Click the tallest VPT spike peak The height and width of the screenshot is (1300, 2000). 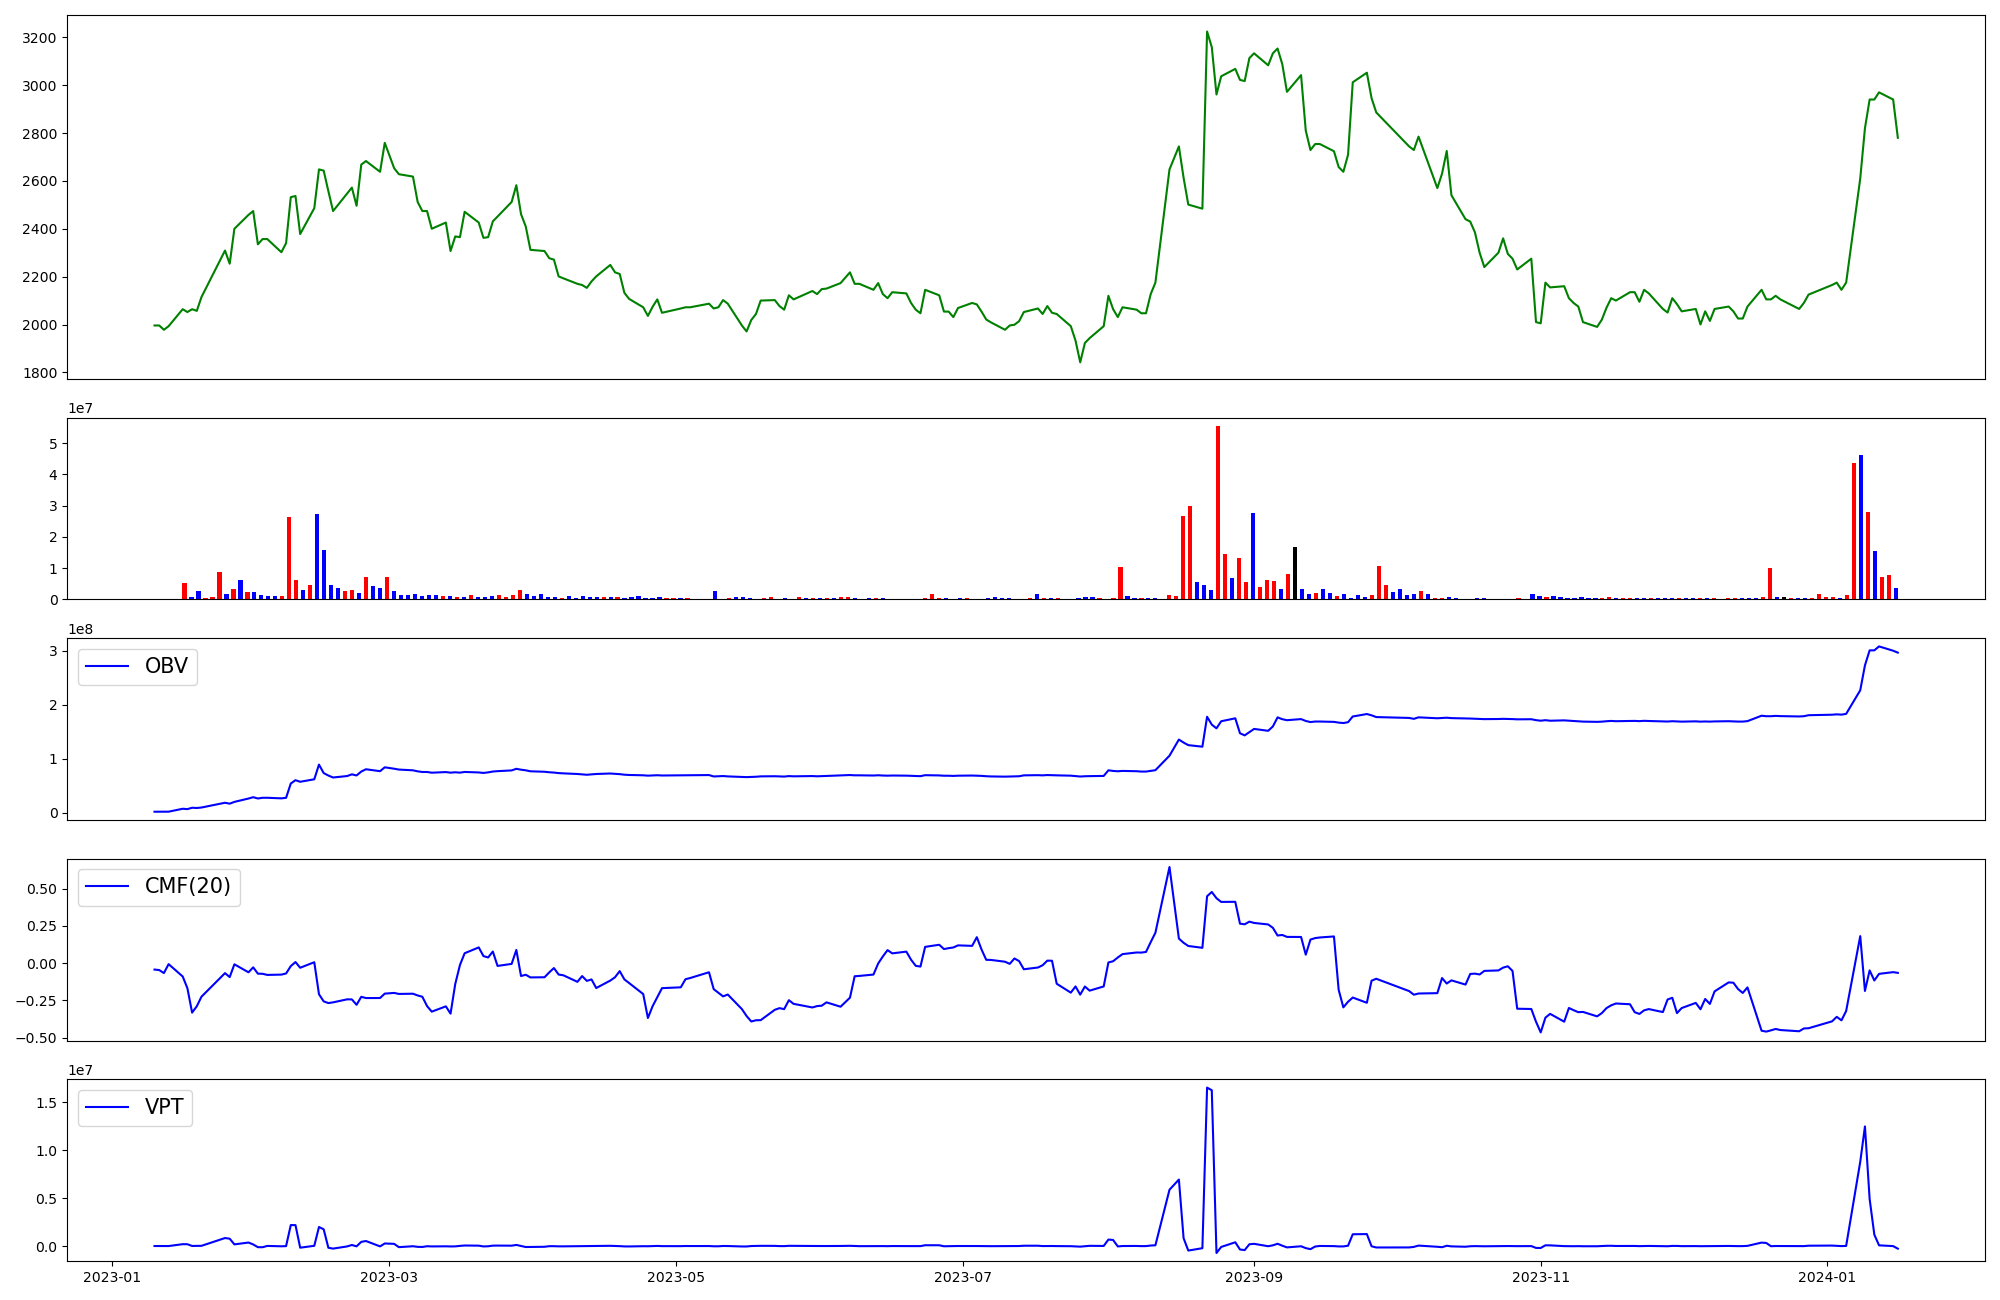(x=1207, y=1088)
